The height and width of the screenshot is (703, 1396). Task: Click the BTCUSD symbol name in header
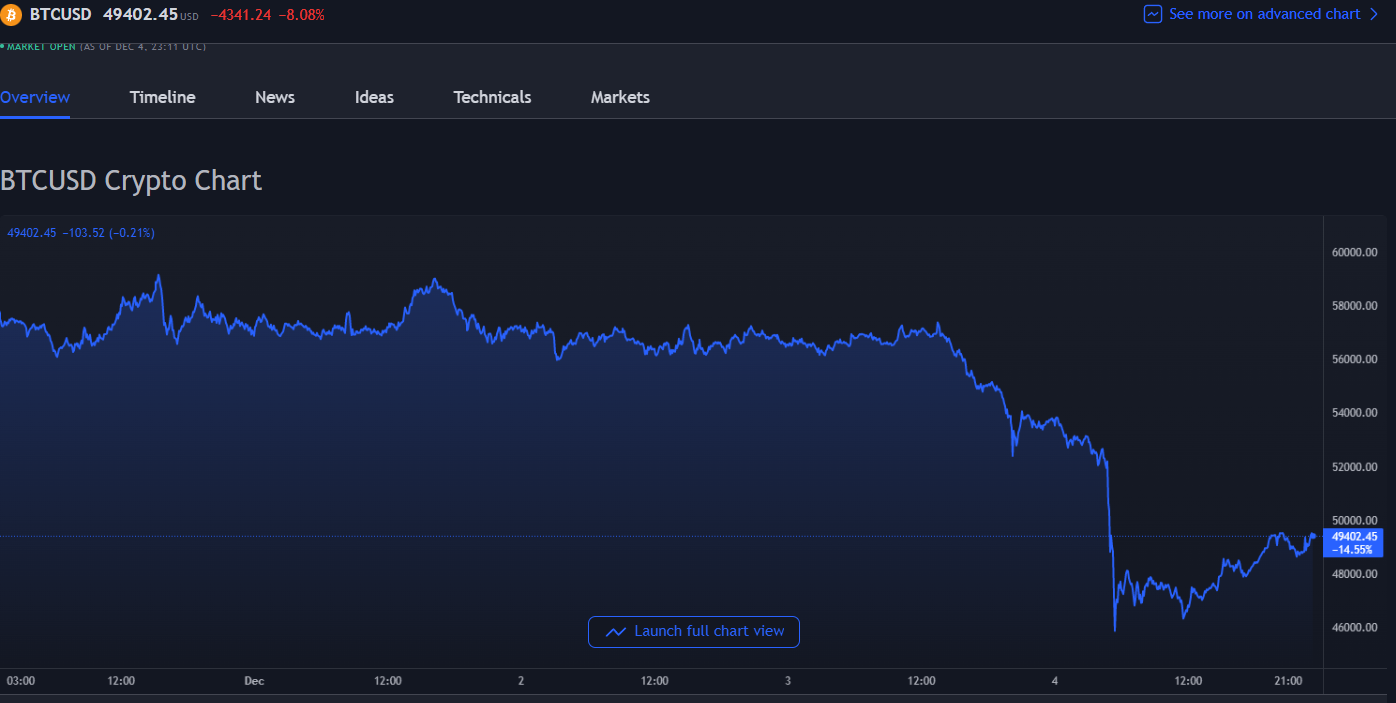pos(60,14)
